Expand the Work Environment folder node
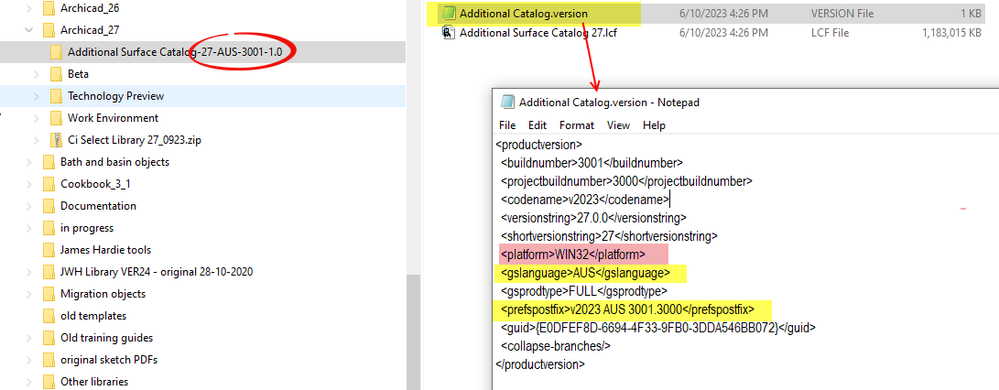The image size is (999, 390). 36,118
